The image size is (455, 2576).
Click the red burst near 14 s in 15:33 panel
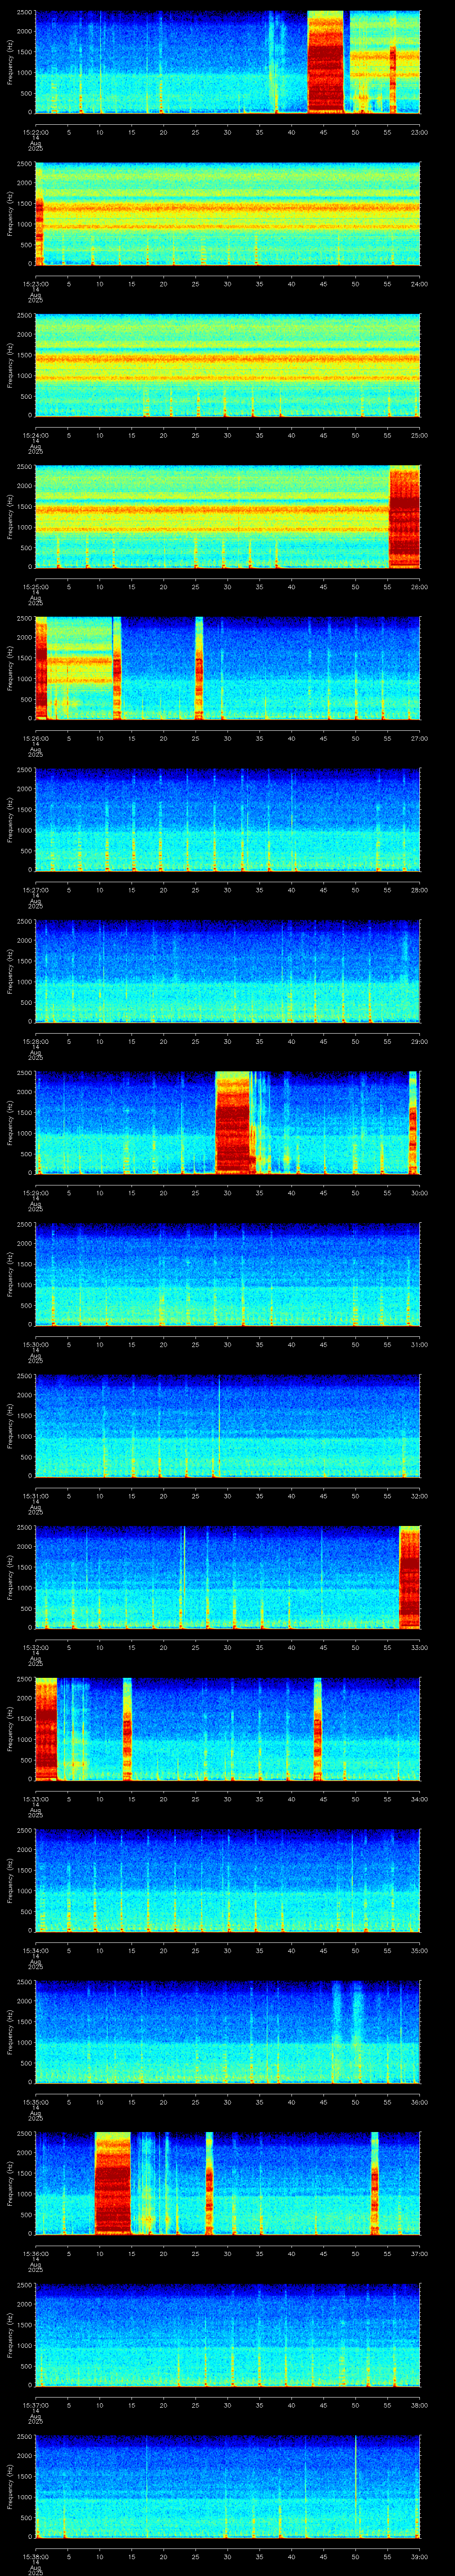click(127, 1729)
